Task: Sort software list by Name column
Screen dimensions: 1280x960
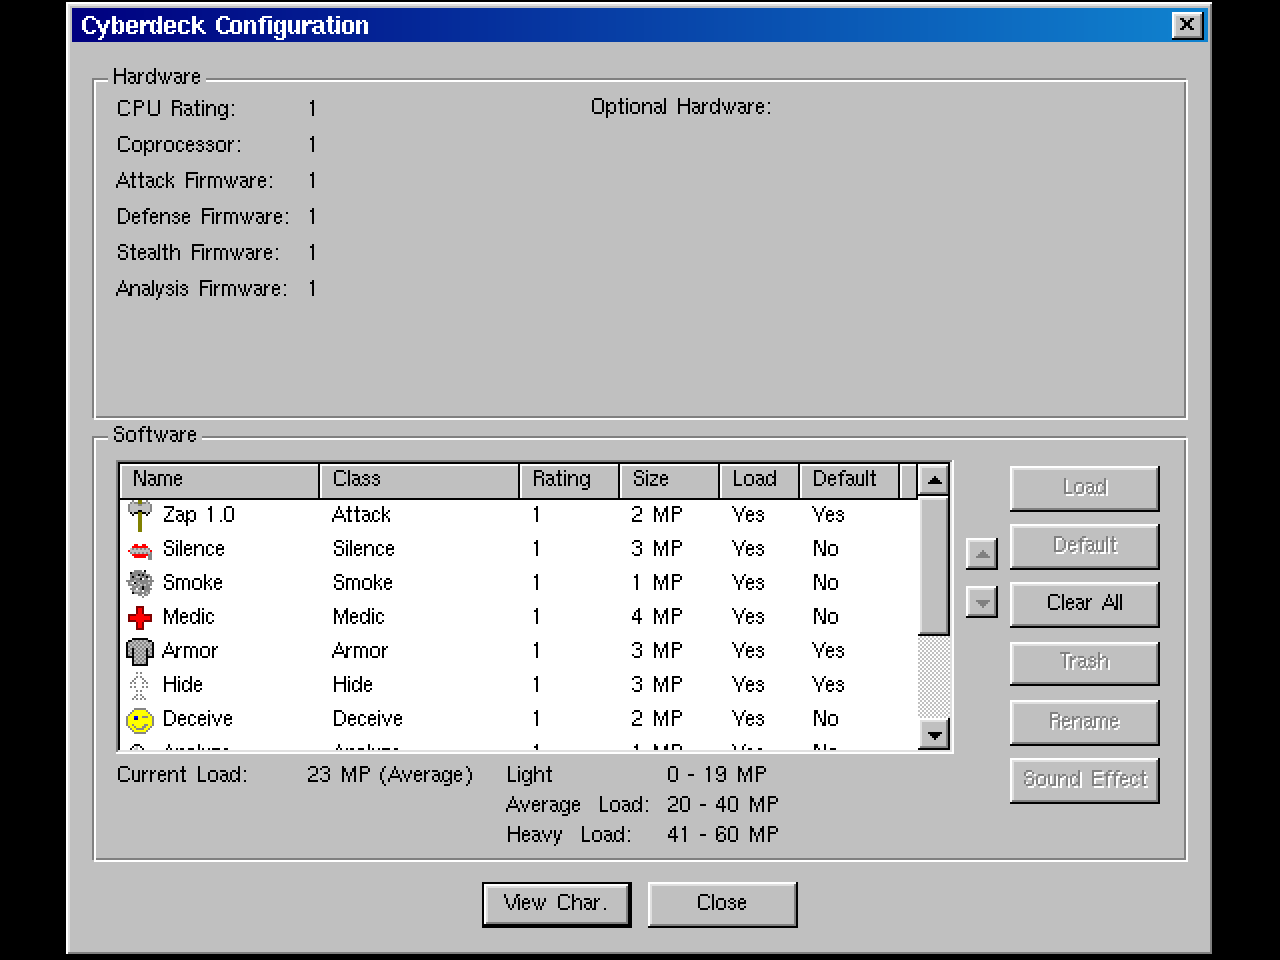Action: pyautogui.click(x=219, y=480)
